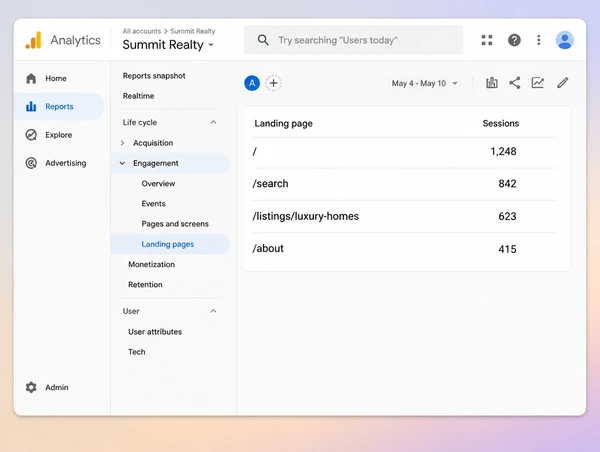The image size is (600, 452).
Task: Open Advertising in the left navigation
Action: (66, 163)
